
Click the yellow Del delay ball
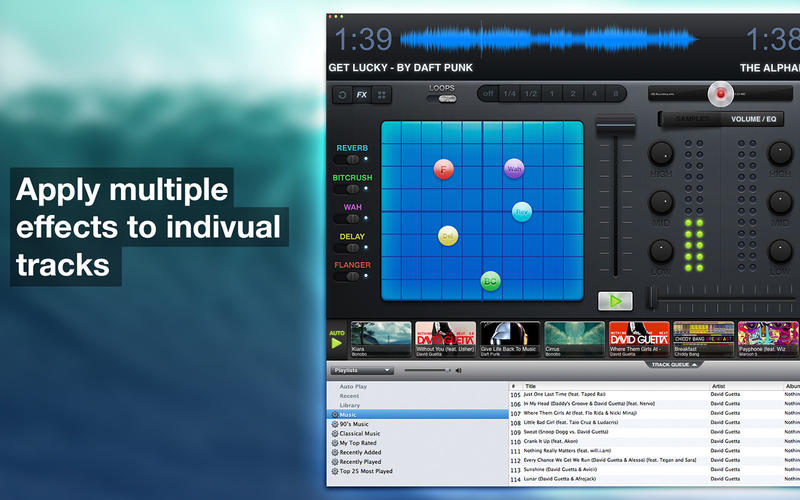tap(448, 236)
